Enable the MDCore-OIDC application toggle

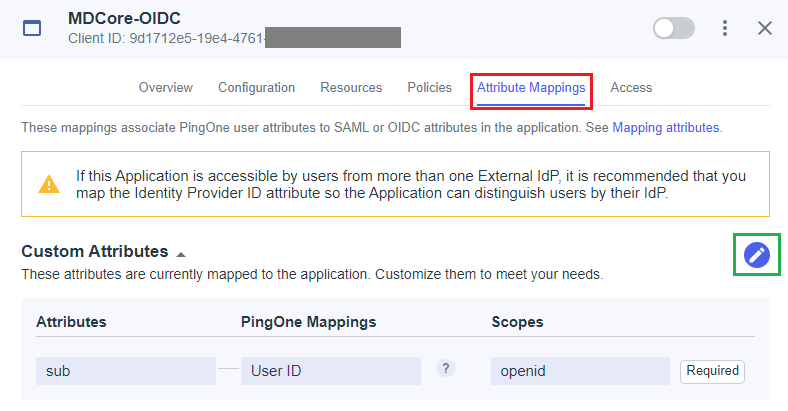coord(673,28)
